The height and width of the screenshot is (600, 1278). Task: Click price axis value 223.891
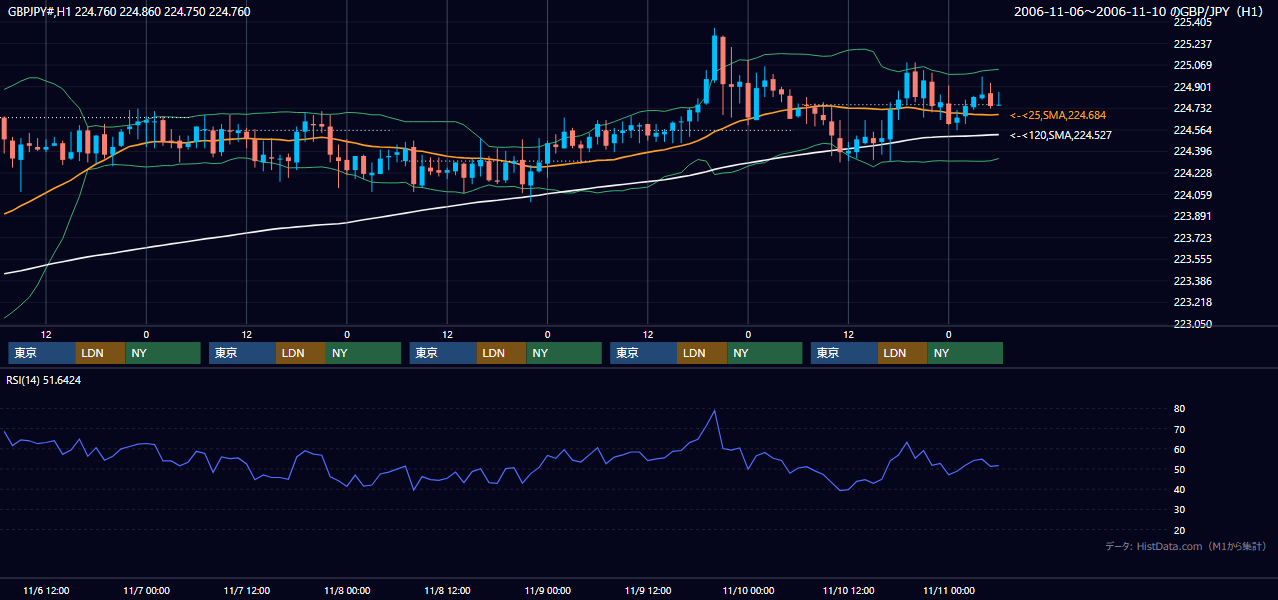point(1193,216)
